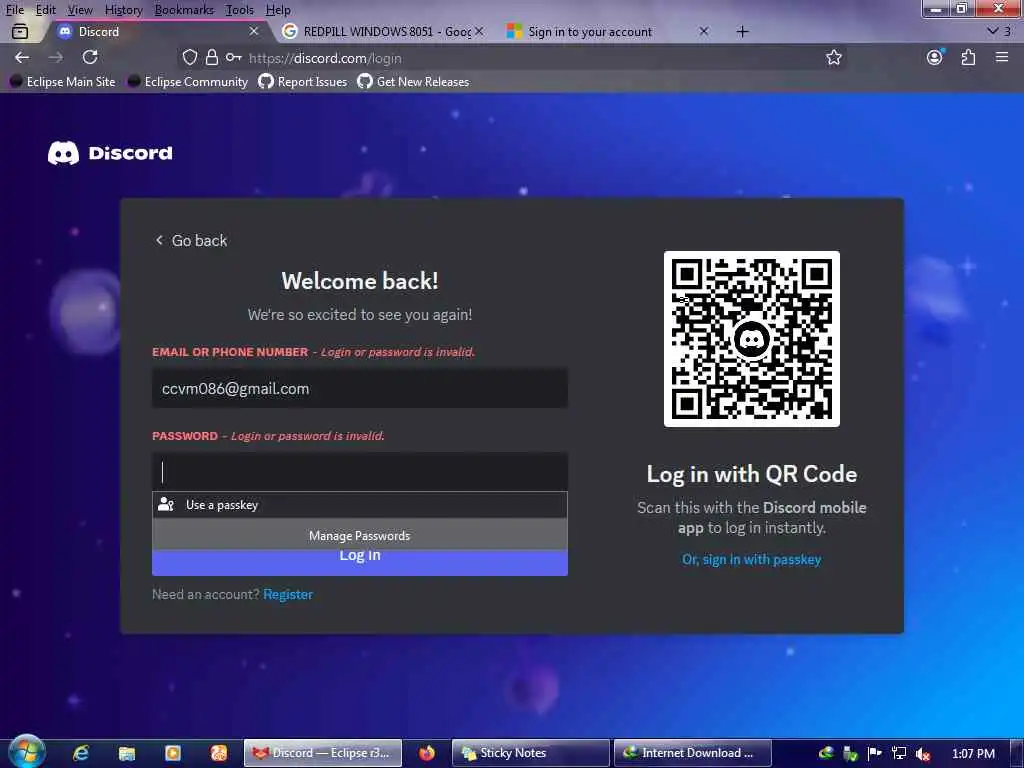
Task: Open Windows Explorer folder taskbar icon
Action: pos(127,753)
